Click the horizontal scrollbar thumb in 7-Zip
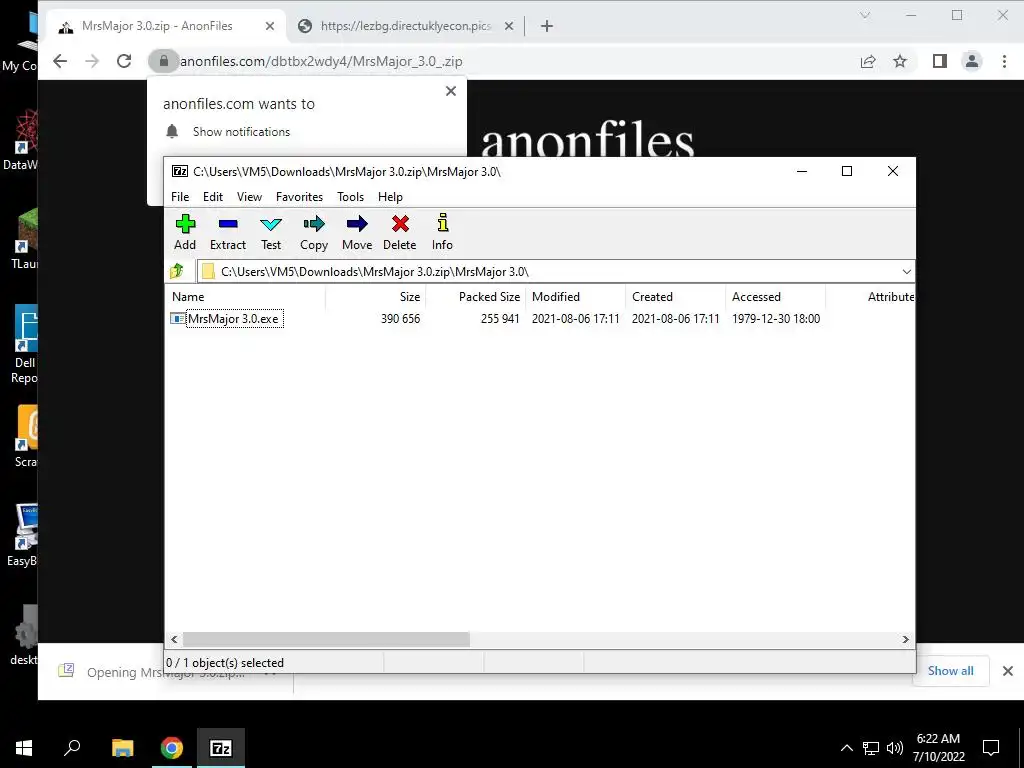This screenshot has width=1024, height=768. coord(326,639)
